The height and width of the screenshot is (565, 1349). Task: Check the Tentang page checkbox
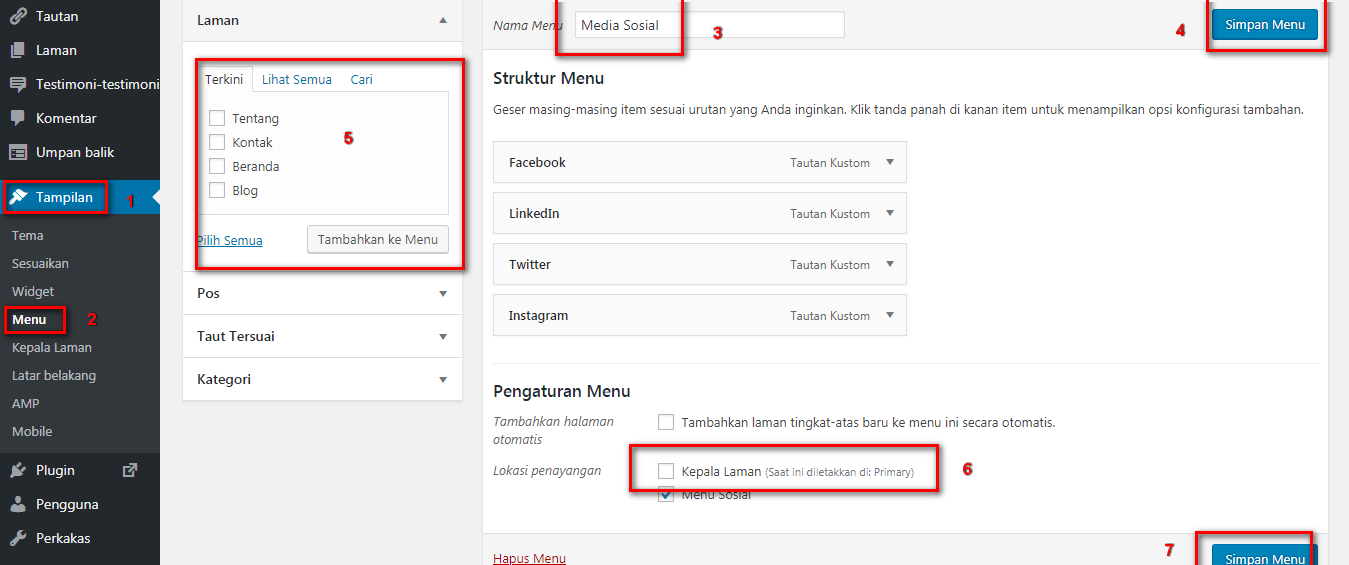pos(217,118)
